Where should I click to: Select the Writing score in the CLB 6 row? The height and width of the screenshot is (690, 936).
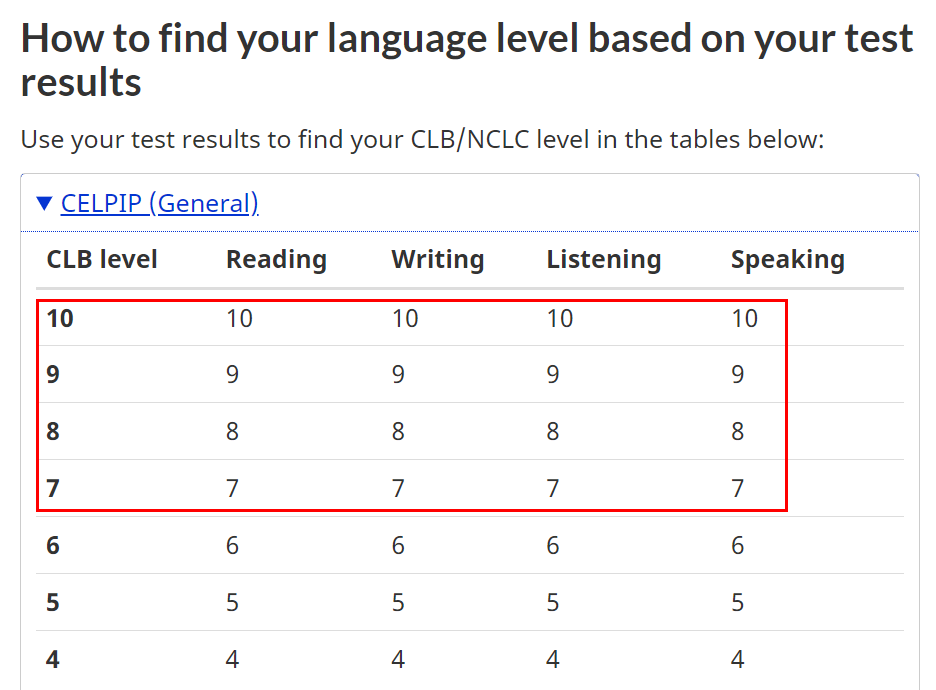tap(398, 546)
